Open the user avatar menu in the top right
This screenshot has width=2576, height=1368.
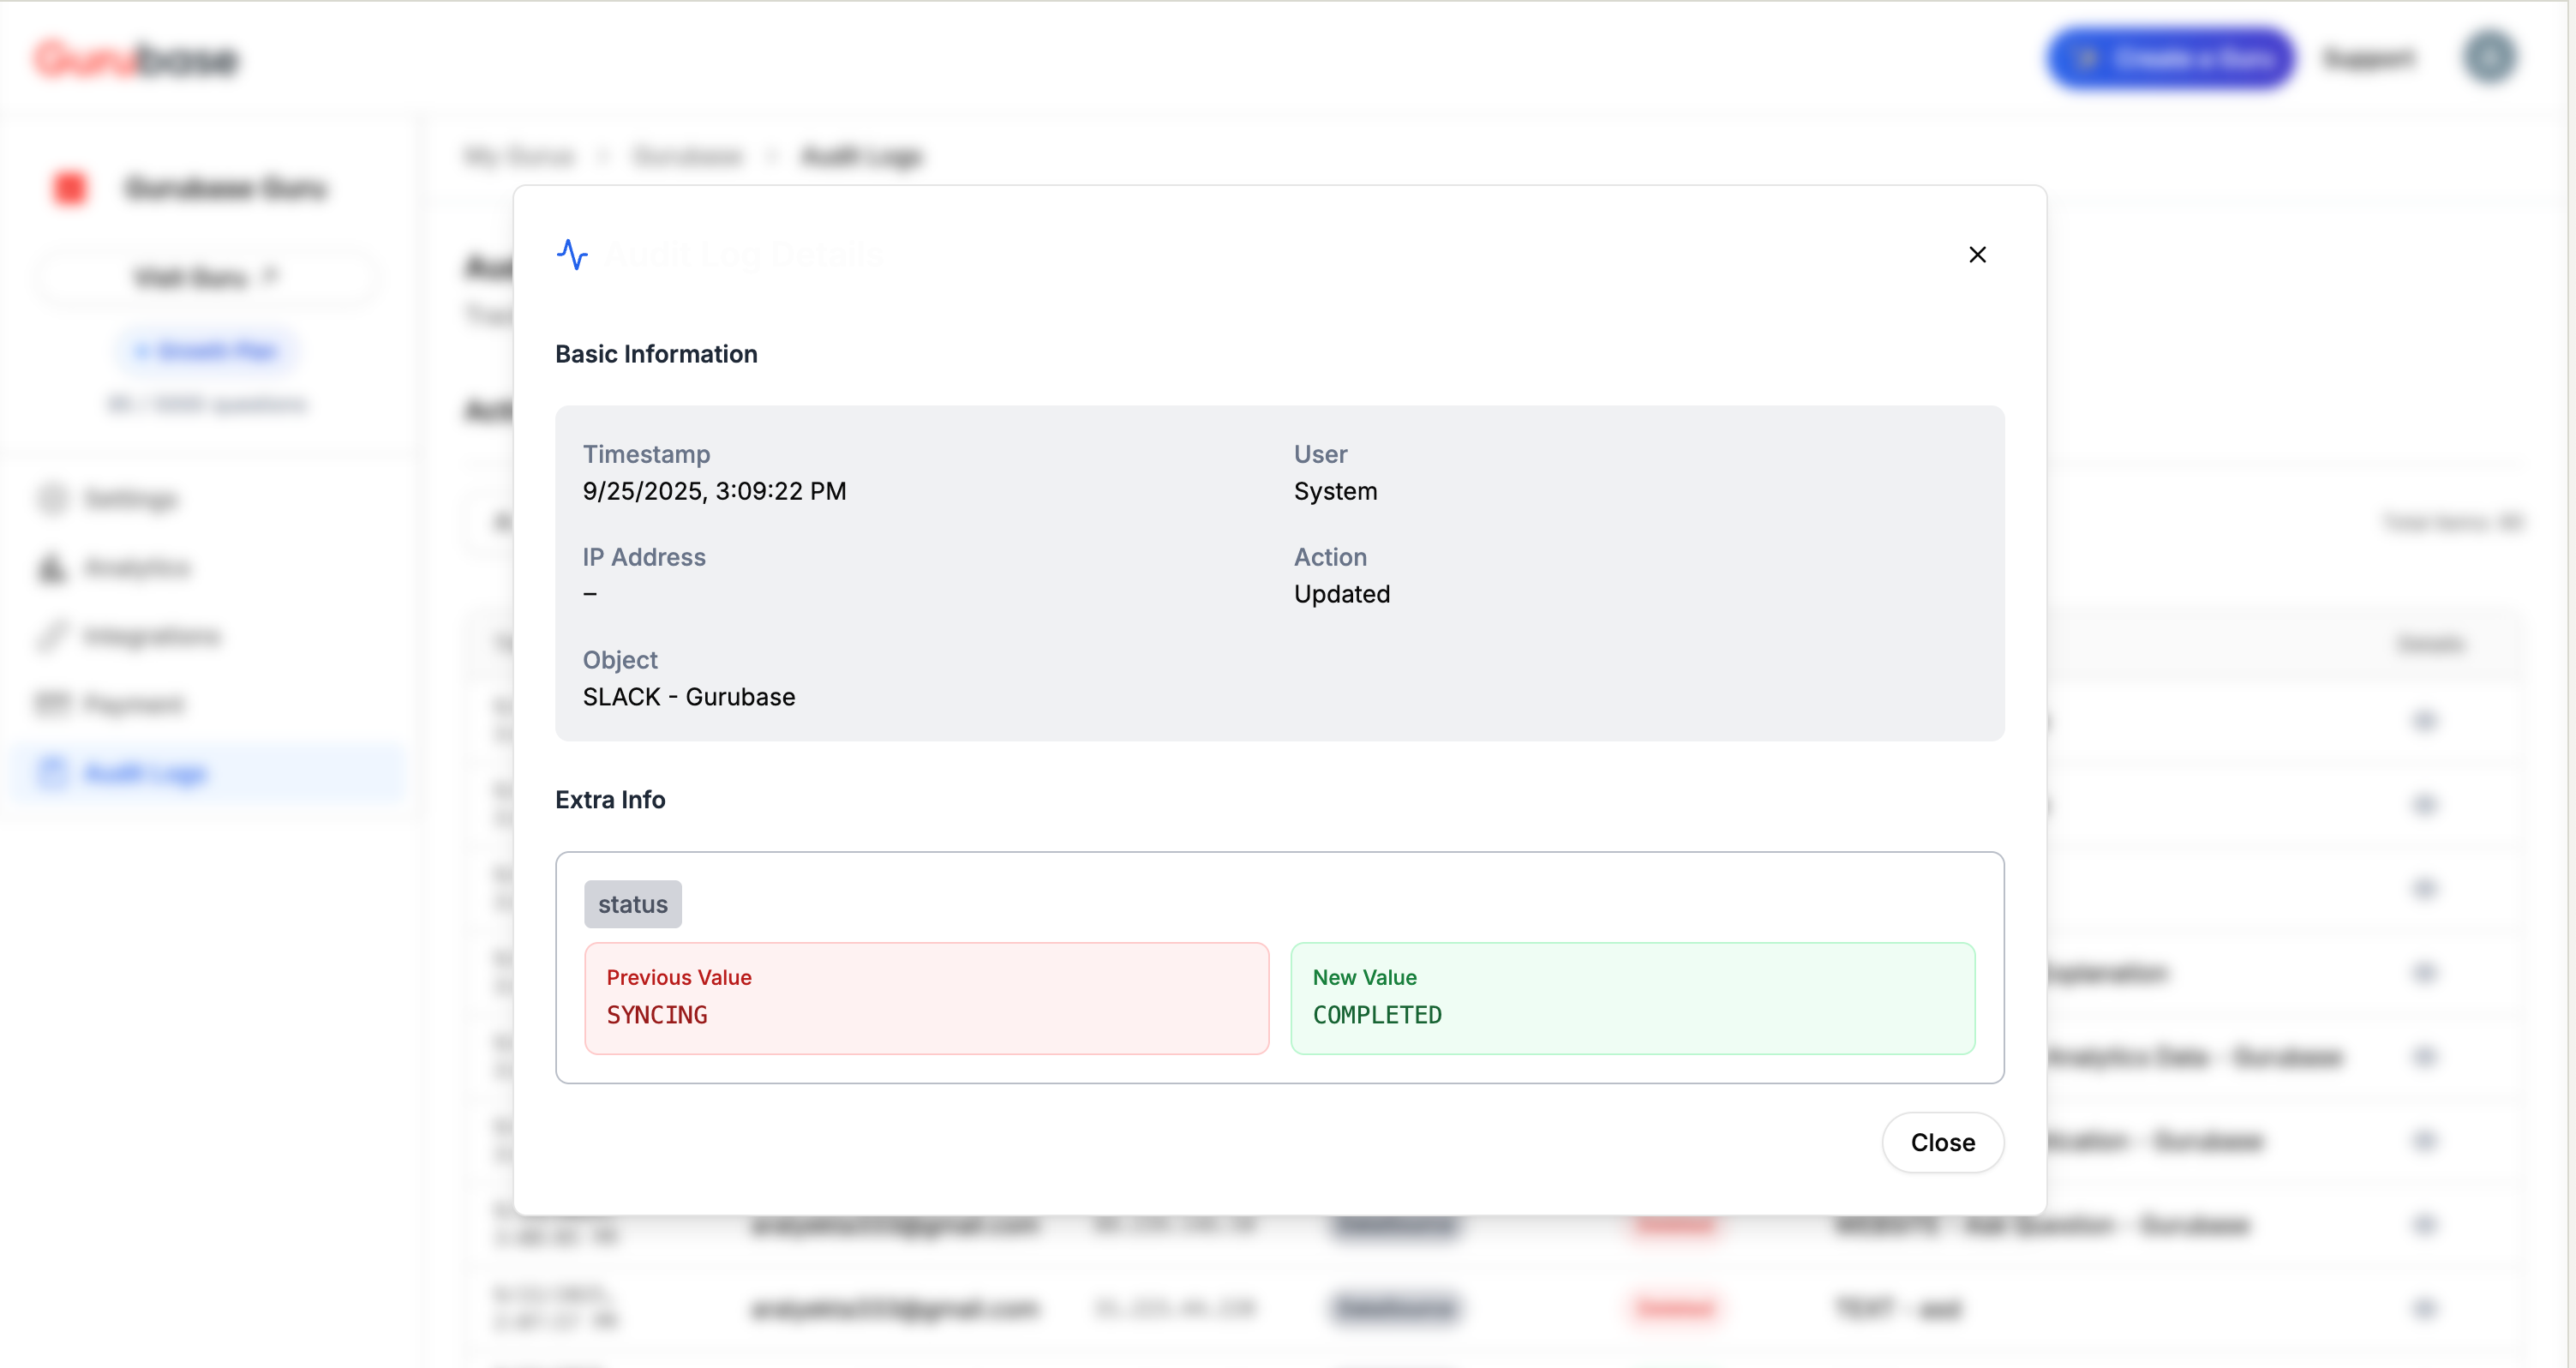[2489, 57]
